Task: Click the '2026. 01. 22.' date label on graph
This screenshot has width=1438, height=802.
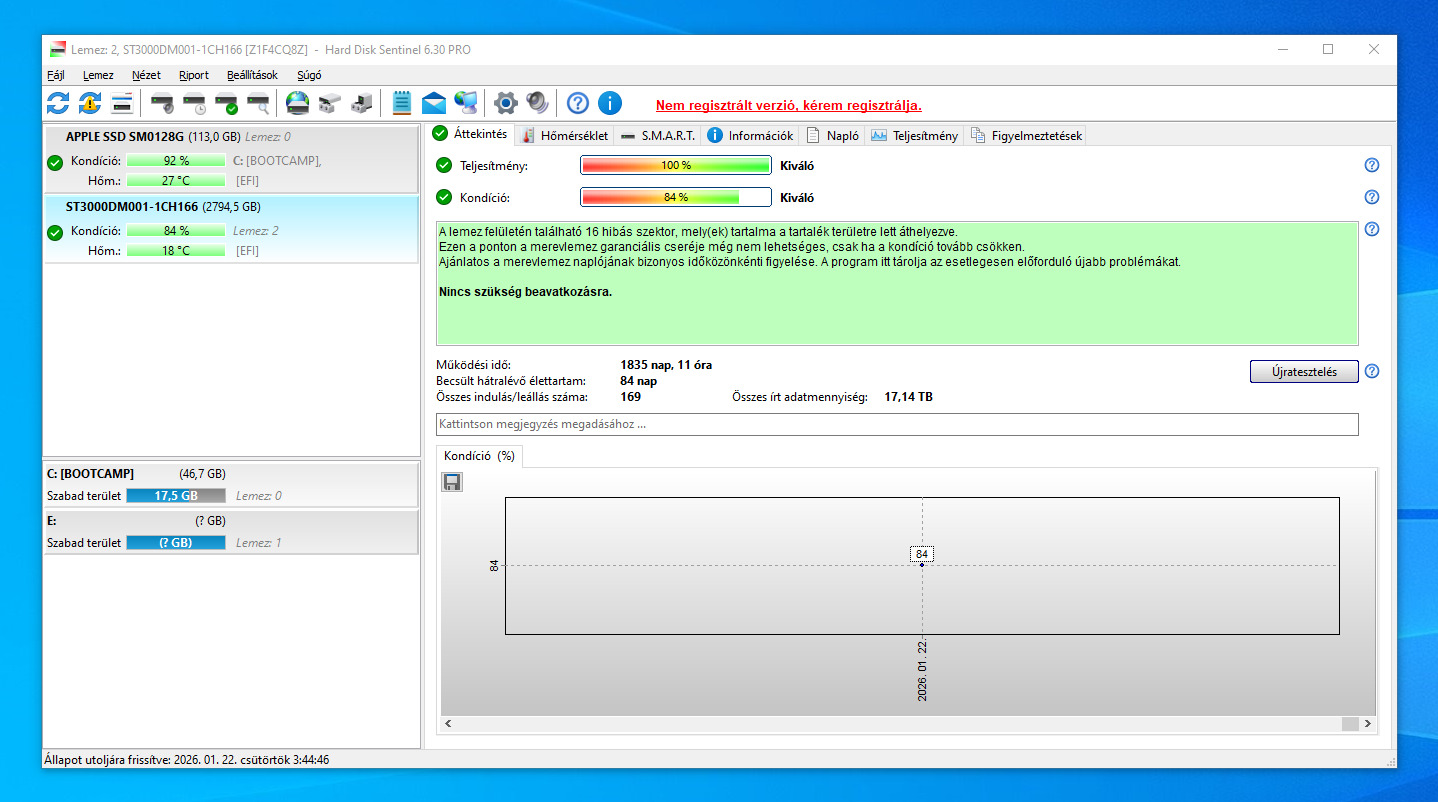Action: (x=922, y=671)
